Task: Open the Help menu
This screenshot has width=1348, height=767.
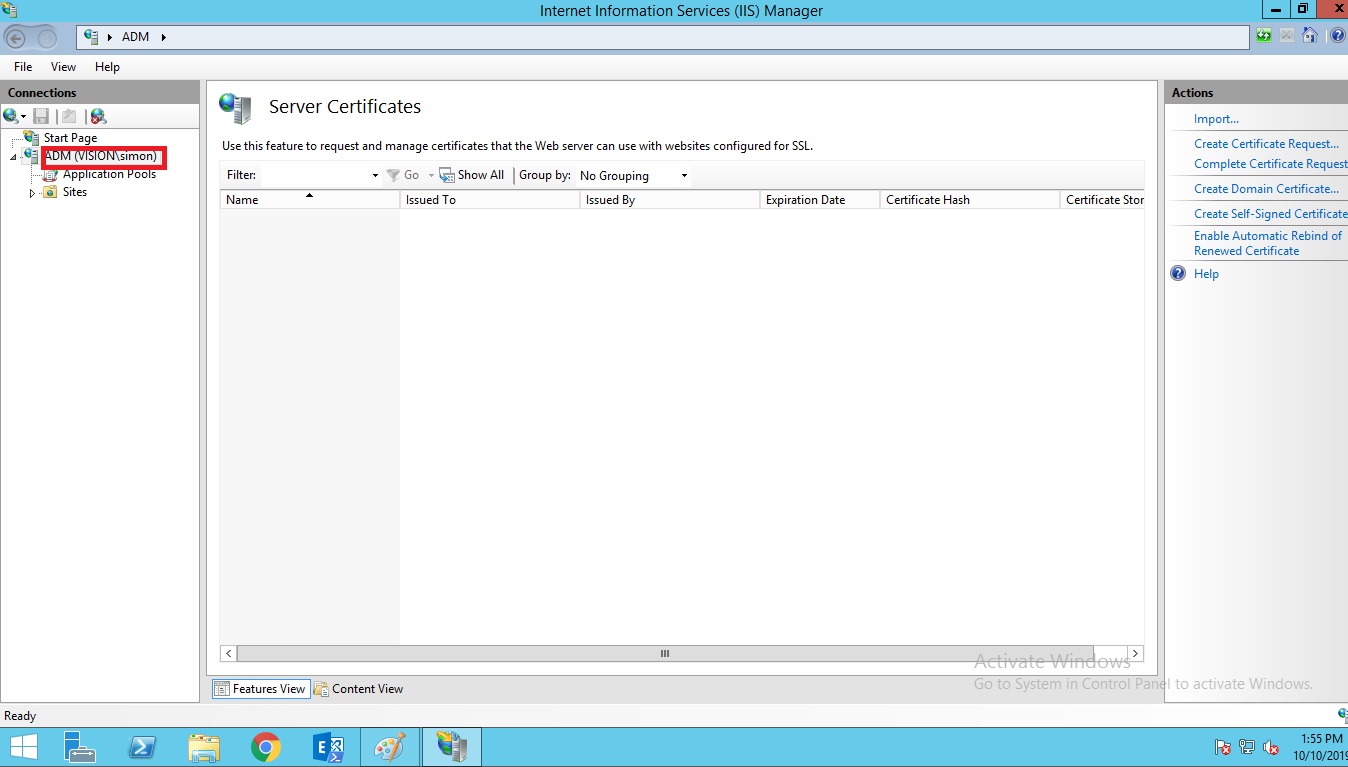Action: [107, 67]
